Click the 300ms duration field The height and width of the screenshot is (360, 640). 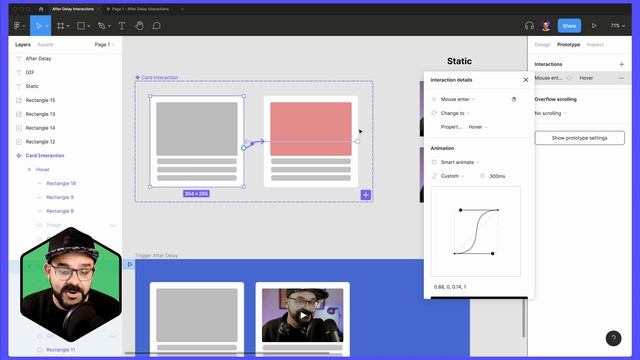497,176
